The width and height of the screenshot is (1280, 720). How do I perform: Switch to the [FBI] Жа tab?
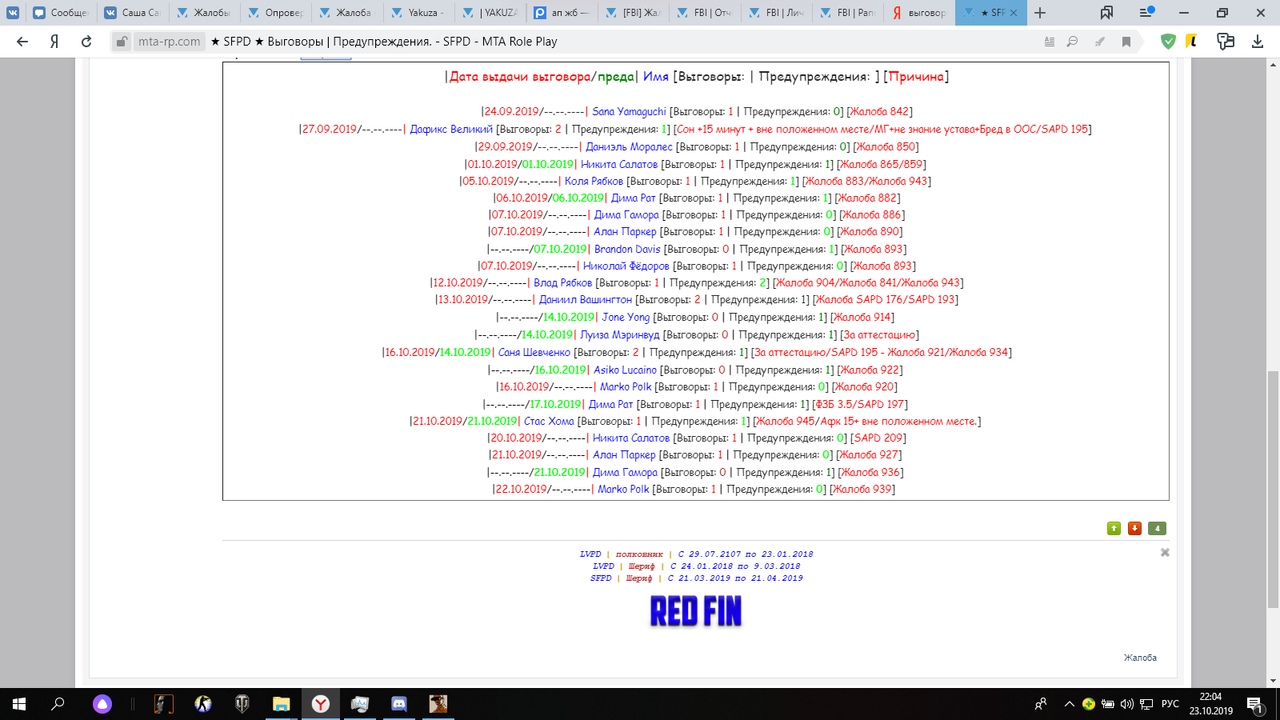point(632,13)
